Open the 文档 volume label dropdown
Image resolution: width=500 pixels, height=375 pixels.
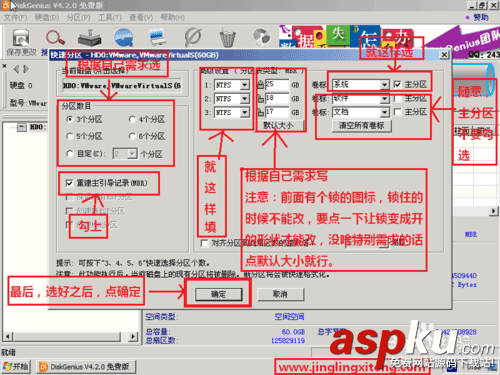pyautogui.click(x=384, y=112)
